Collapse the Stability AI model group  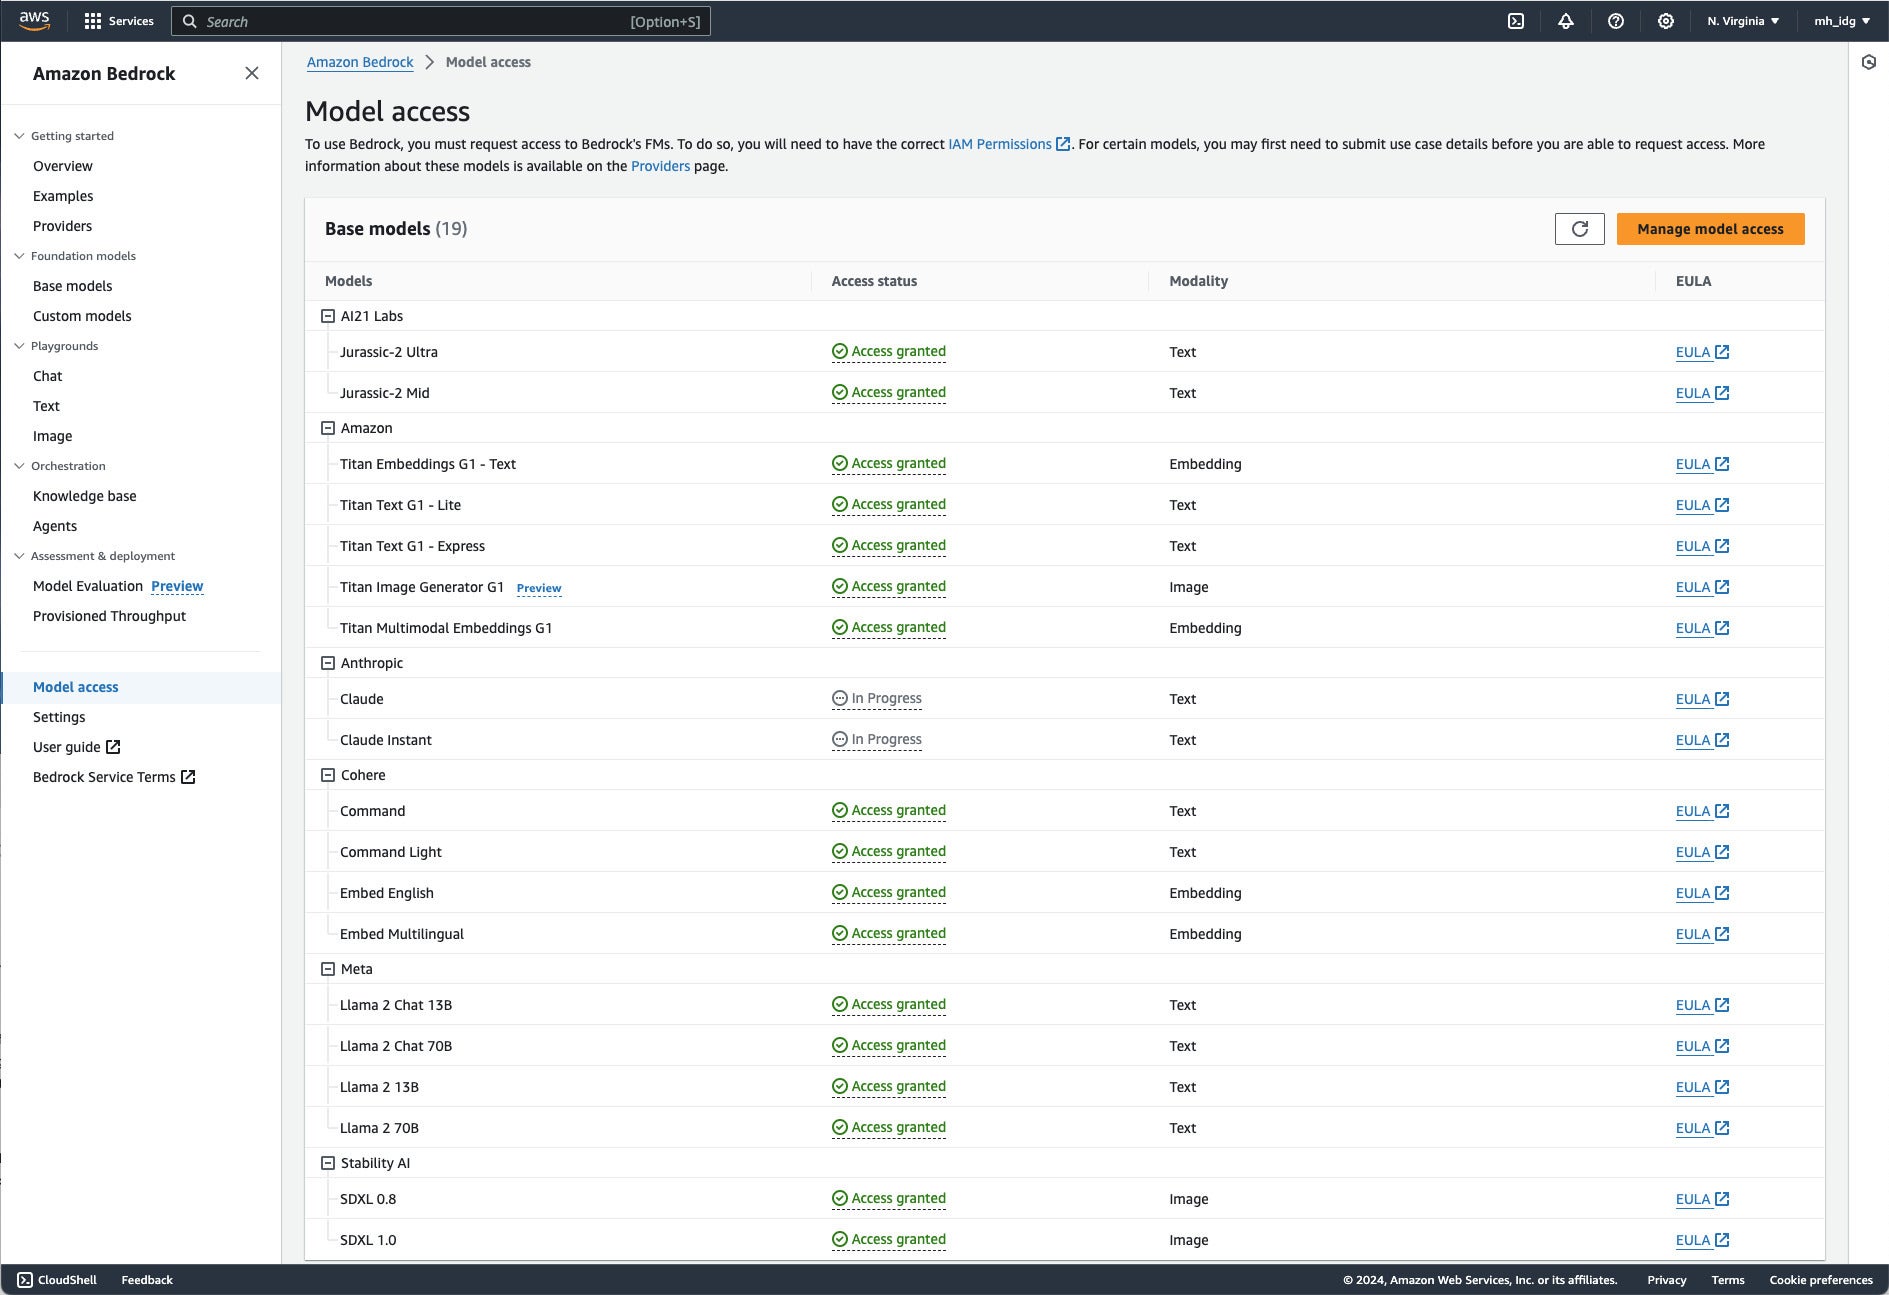327,1163
